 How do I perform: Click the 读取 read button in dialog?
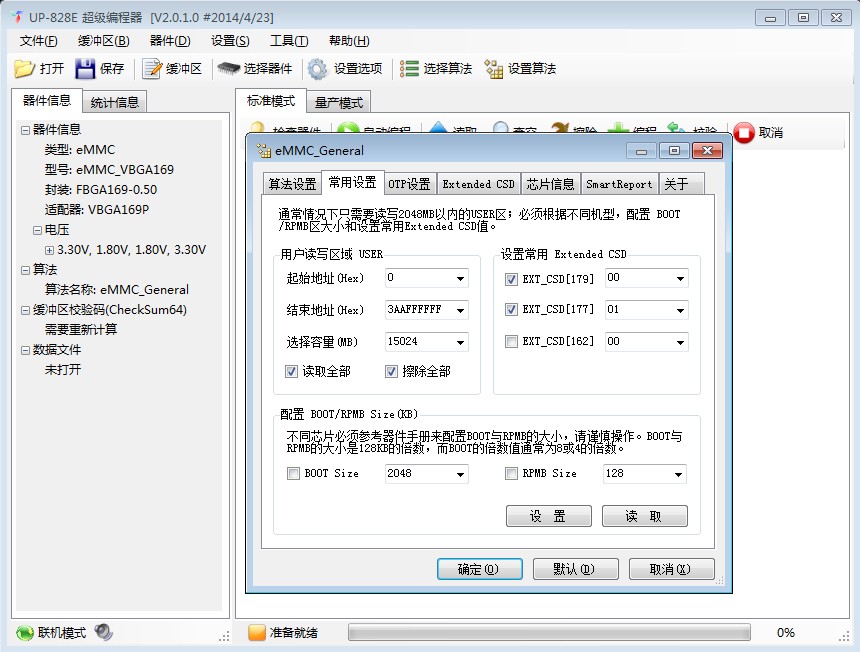click(644, 516)
